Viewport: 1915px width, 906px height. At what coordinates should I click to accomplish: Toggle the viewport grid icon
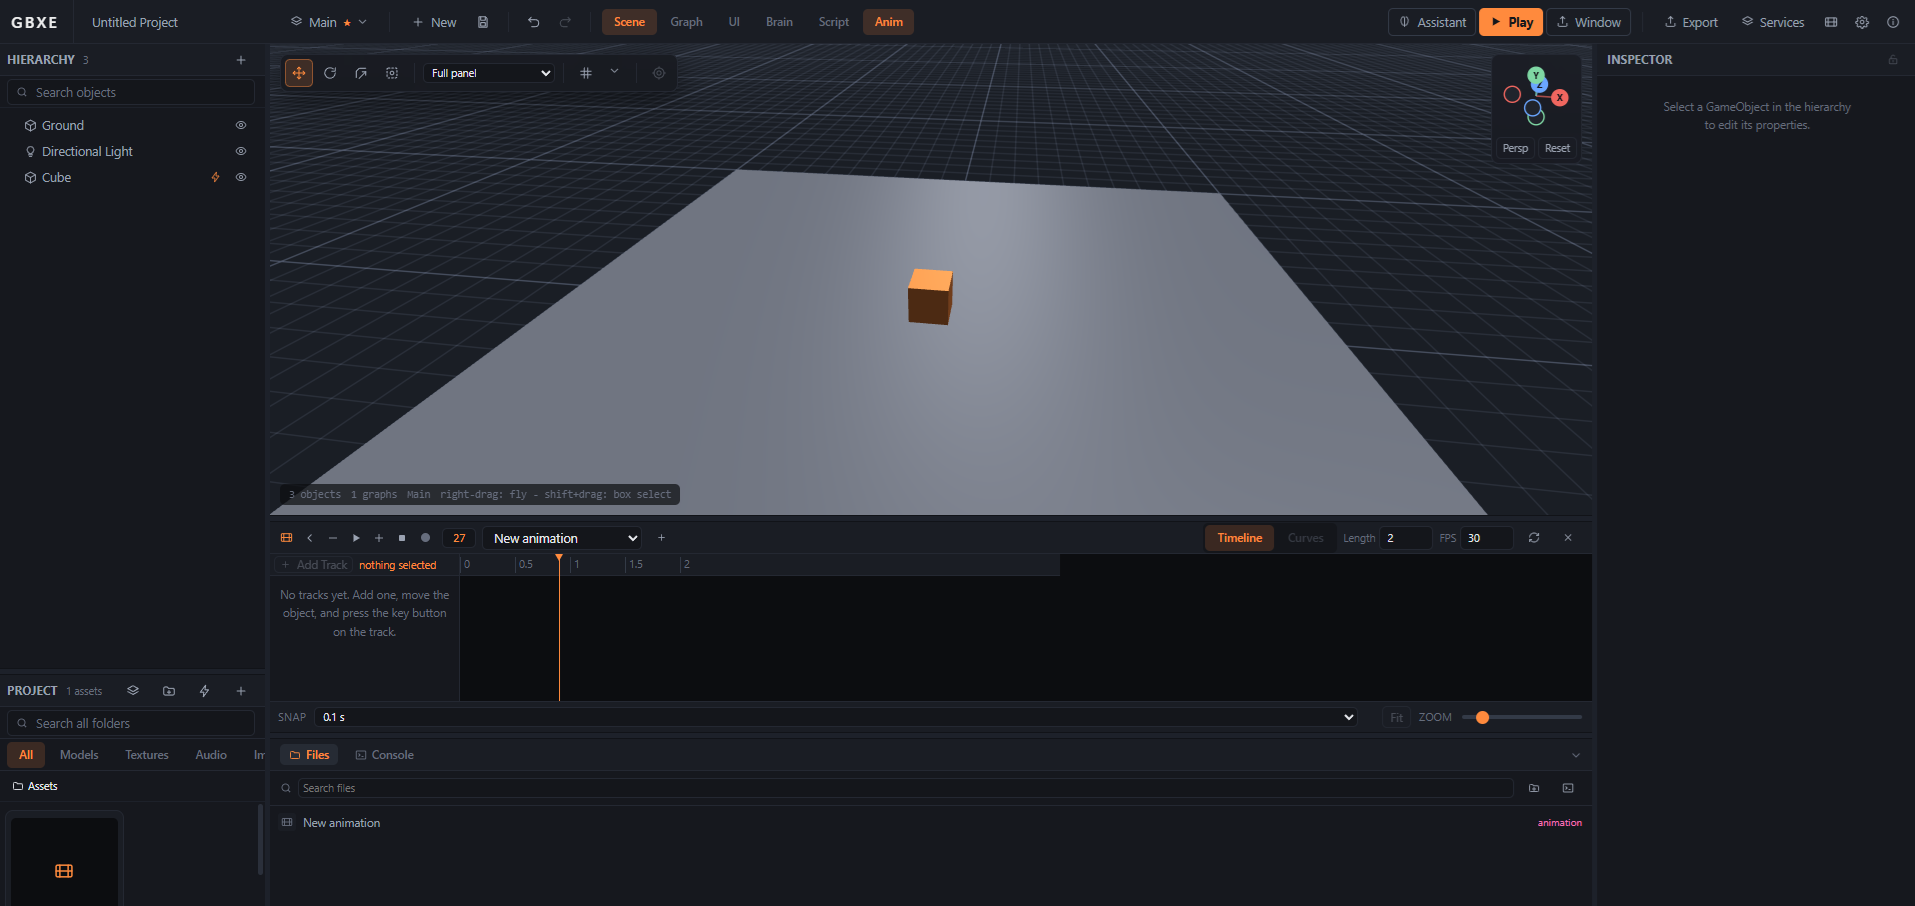586,73
